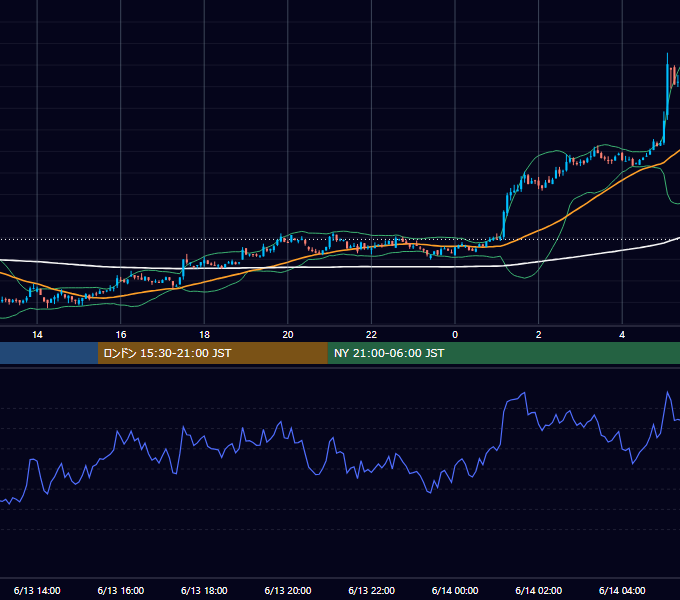Click the '14' hour axis label
This screenshot has height=600, width=680.
point(37,335)
